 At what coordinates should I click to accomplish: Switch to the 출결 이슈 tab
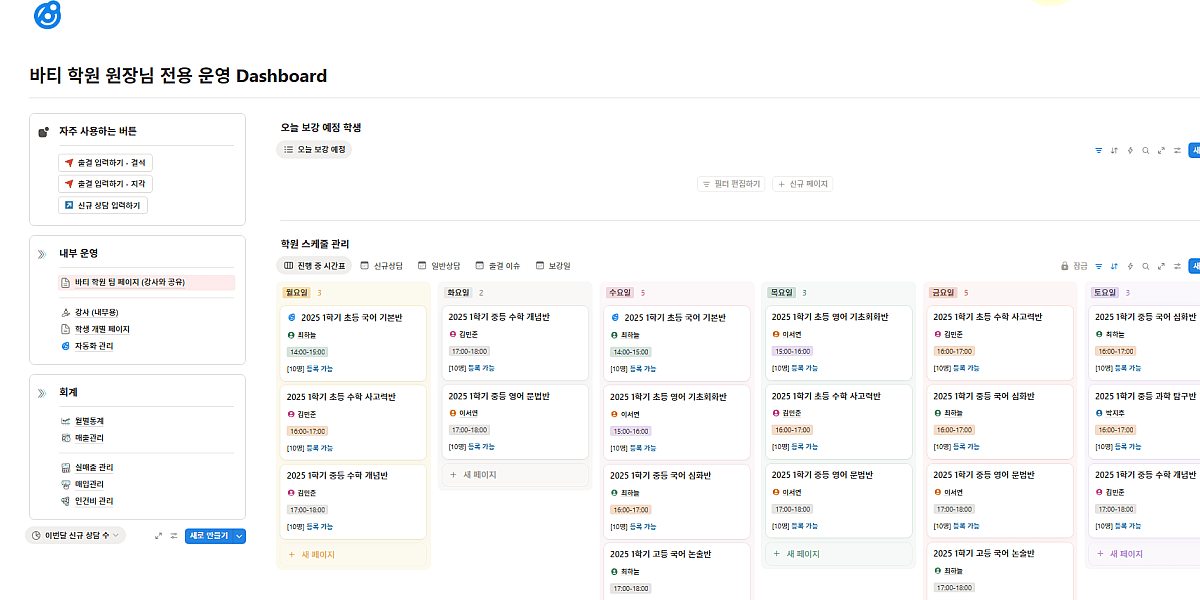pos(497,266)
